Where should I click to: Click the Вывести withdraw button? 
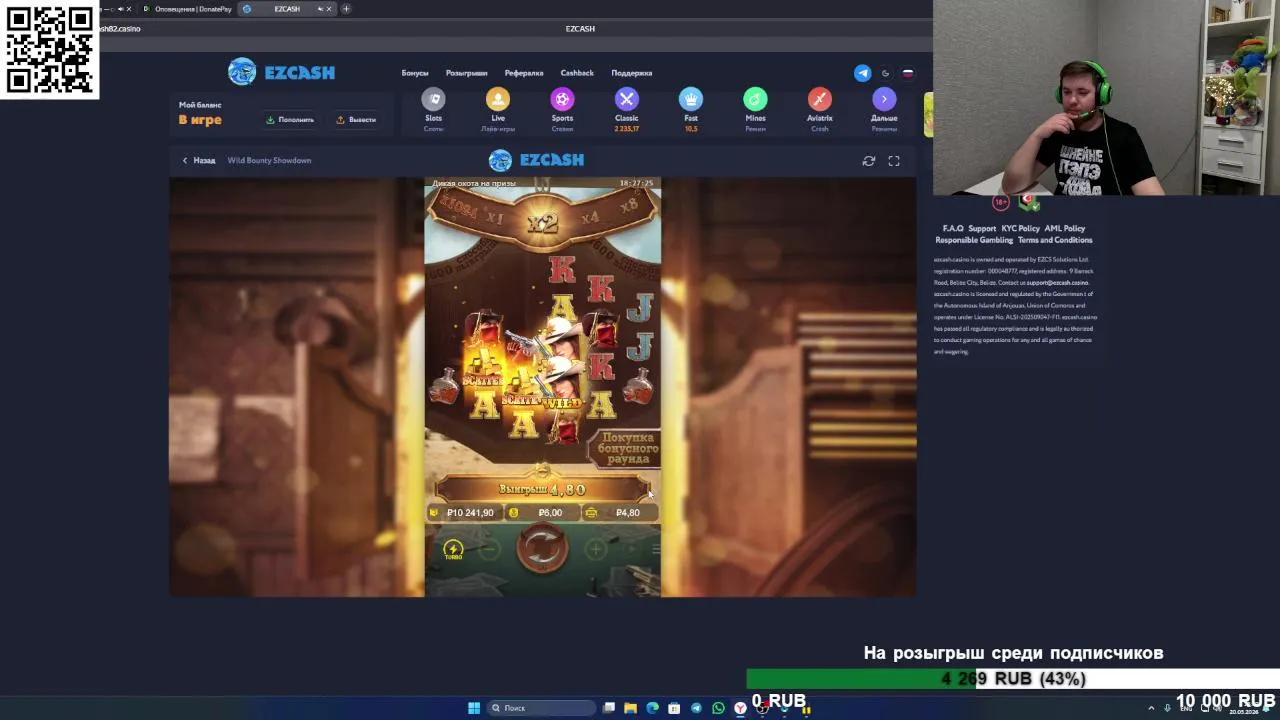click(356, 120)
